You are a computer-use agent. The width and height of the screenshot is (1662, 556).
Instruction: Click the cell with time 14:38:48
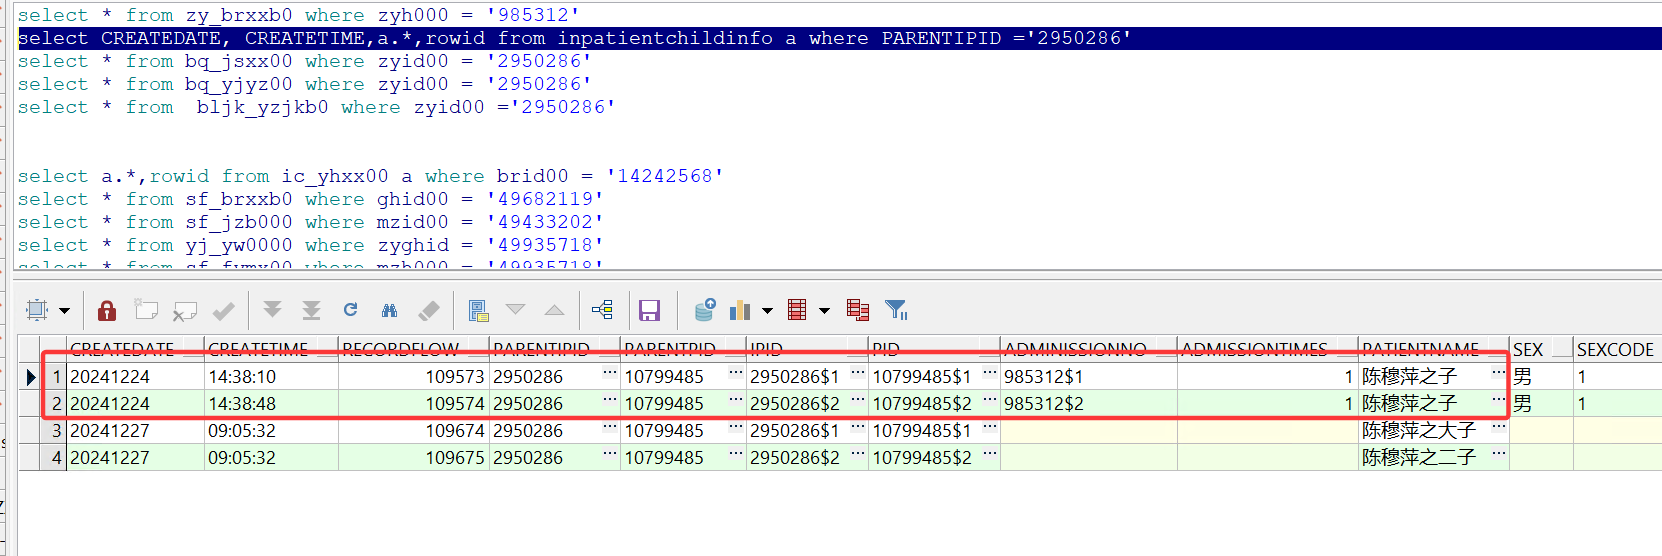click(x=271, y=404)
